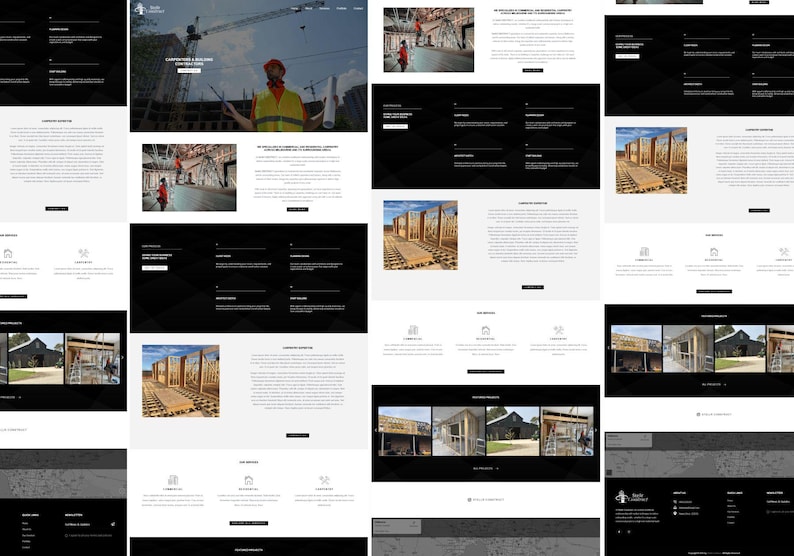Open the Services link in hero navigation
This screenshot has width=794, height=556.
[324, 9]
